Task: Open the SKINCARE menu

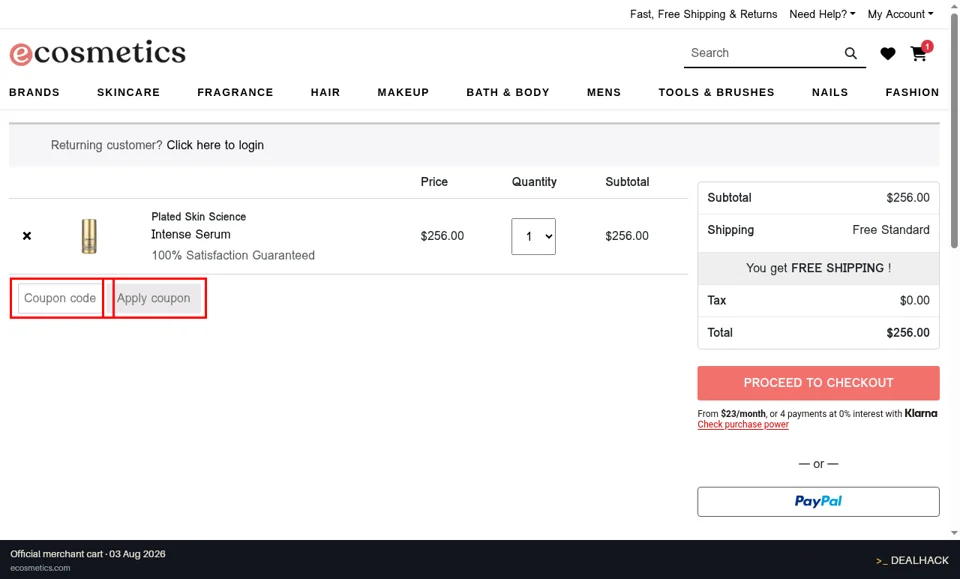Action: [128, 92]
